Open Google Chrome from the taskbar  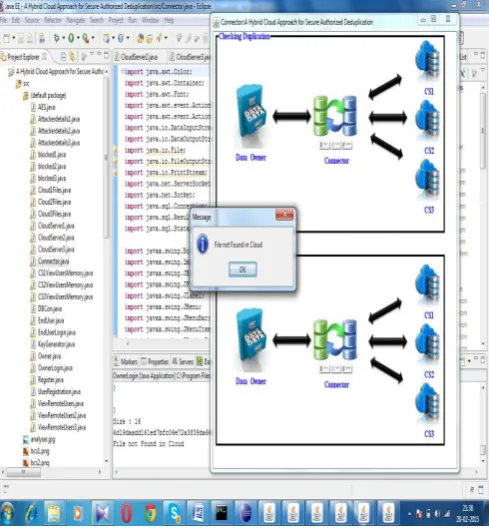coord(150,513)
